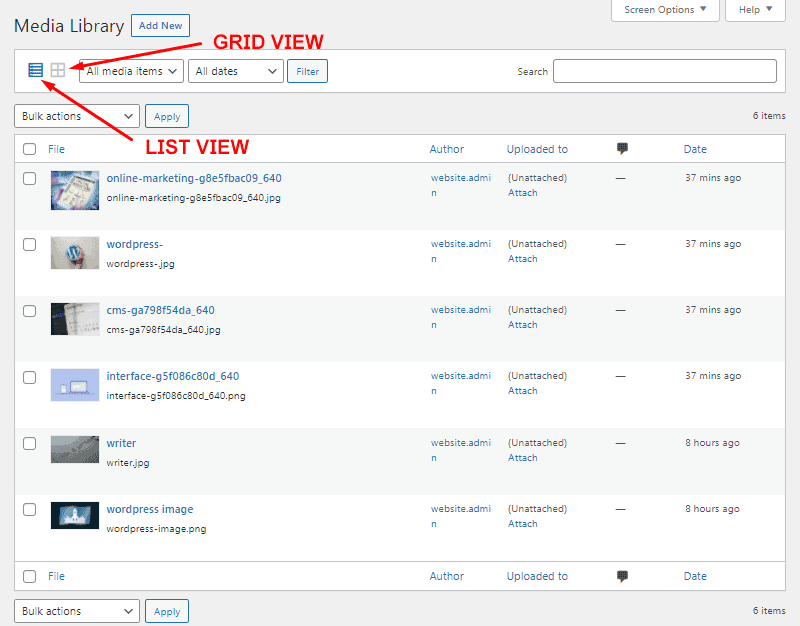This screenshot has height=626, width=800.
Task: Open the interface-g5f086c80d_640 thumbnail
Action: coord(74,385)
